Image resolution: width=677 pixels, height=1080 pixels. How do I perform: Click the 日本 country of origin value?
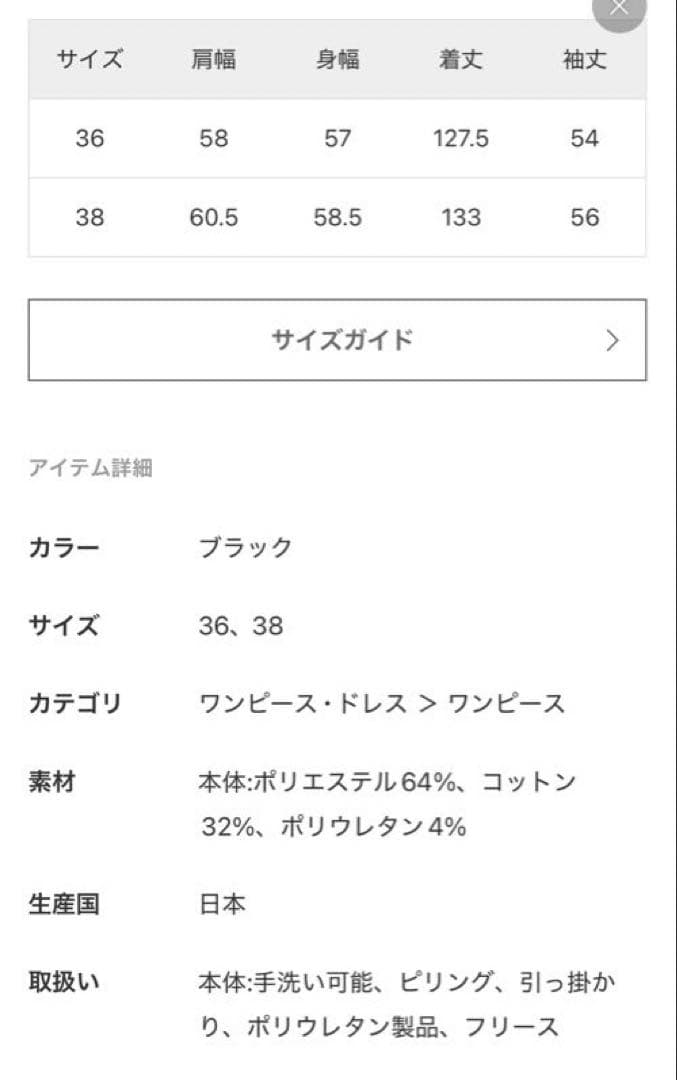pyautogui.click(x=222, y=905)
